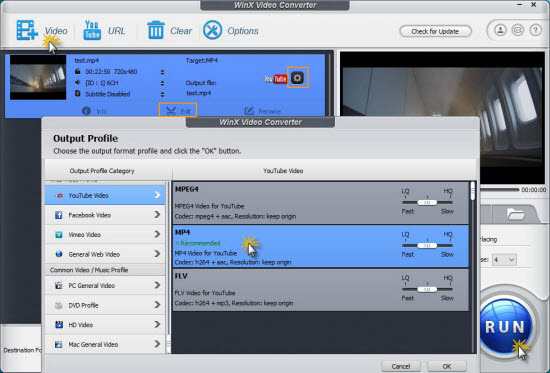Open the gear settings icon beside YouTube logo
This screenshot has height=373, width=550.
(x=297, y=78)
